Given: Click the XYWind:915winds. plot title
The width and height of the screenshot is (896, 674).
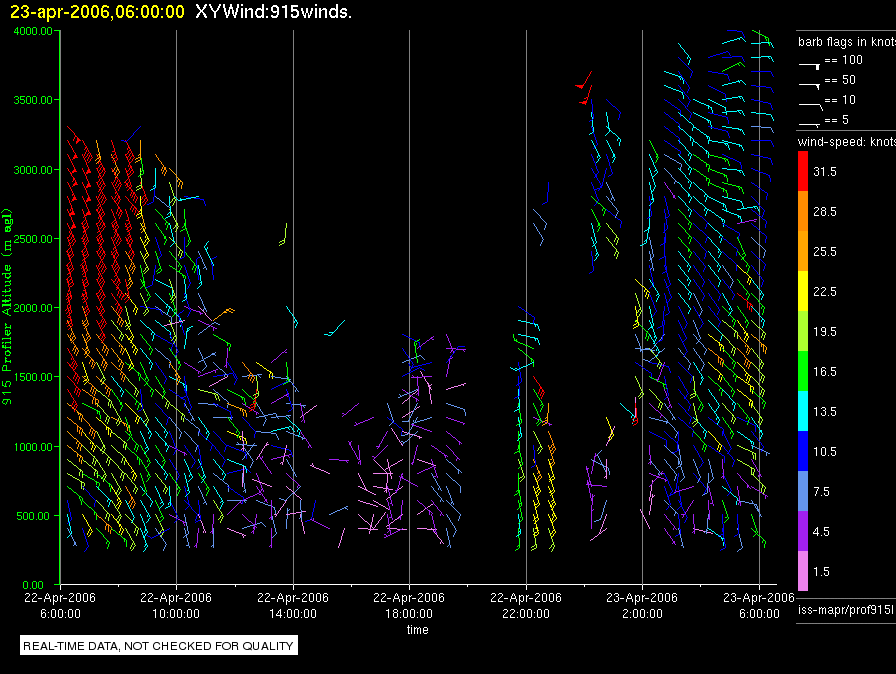Looking at the screenshot, I should [x=273, y=12].
